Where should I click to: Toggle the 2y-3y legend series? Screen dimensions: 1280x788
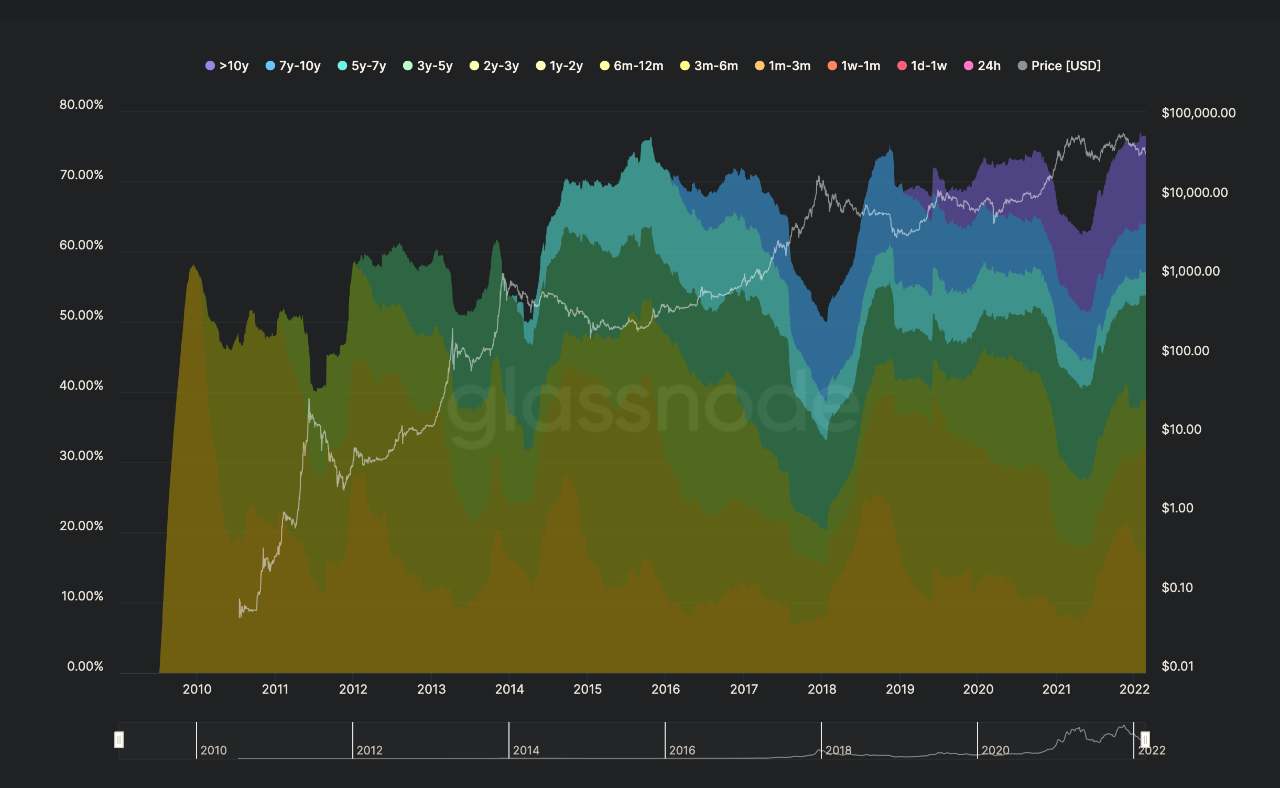494,66
